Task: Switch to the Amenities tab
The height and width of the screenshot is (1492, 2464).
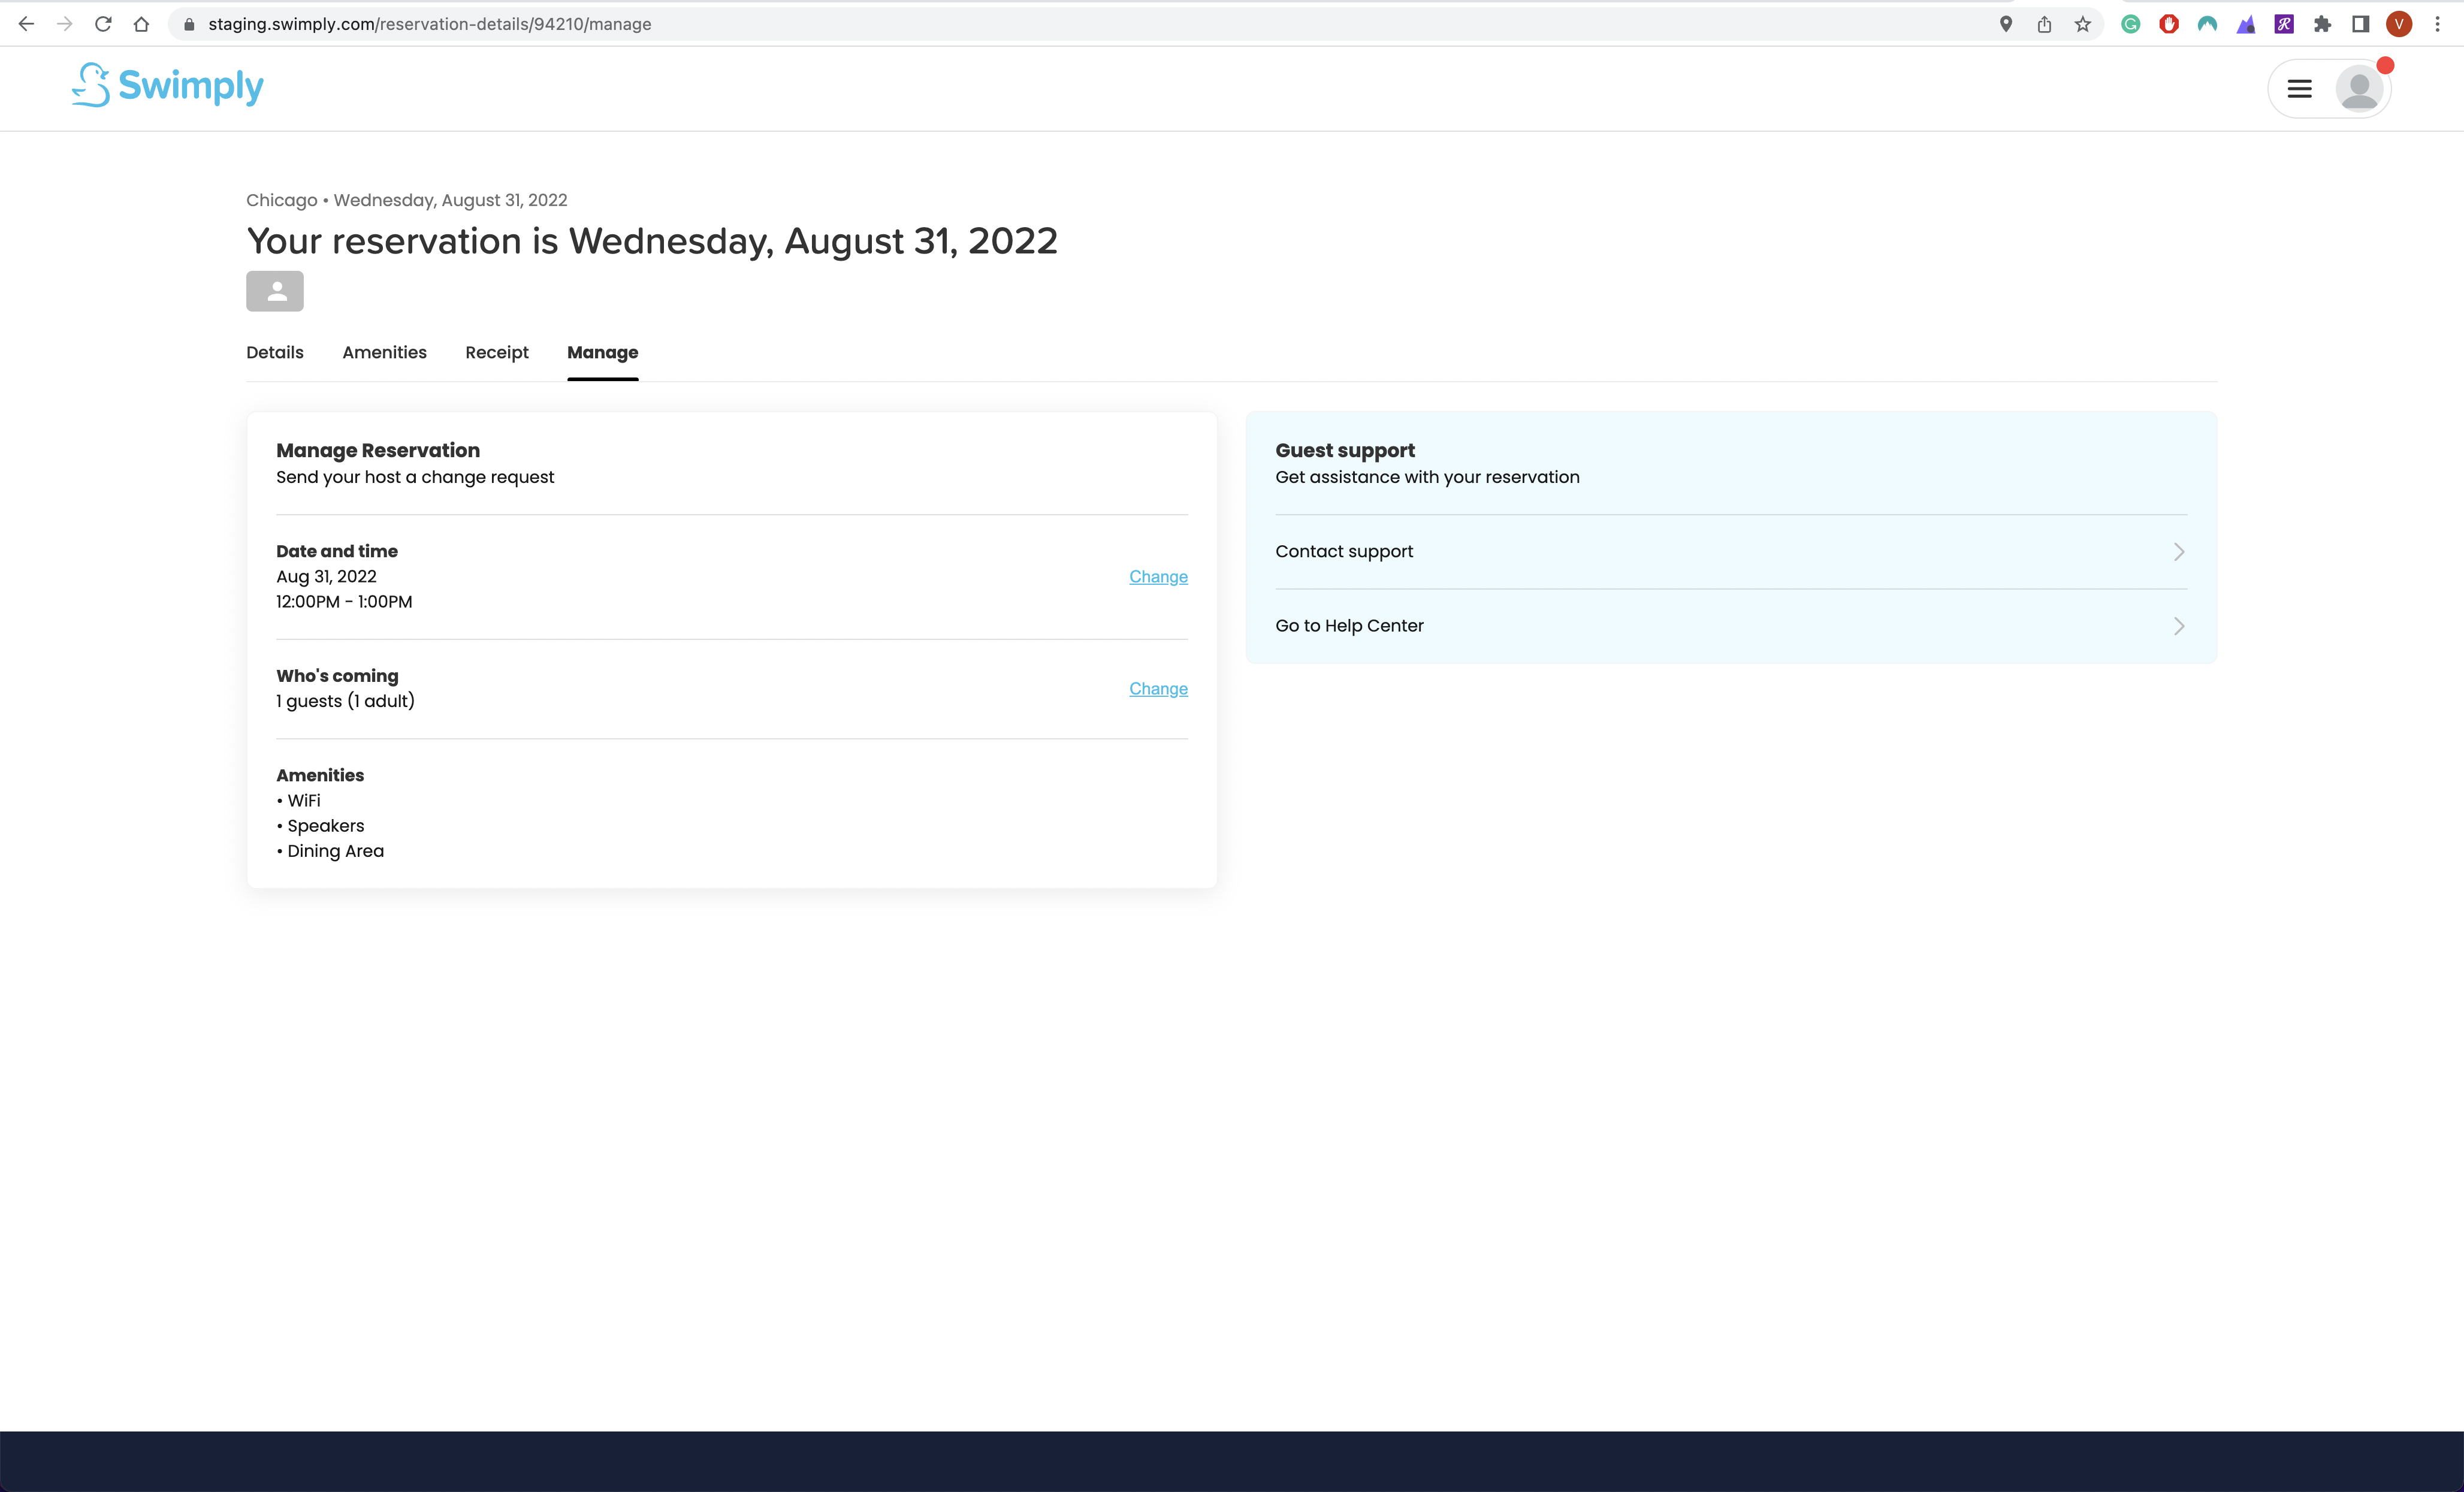Action: (x=384, y=352)
